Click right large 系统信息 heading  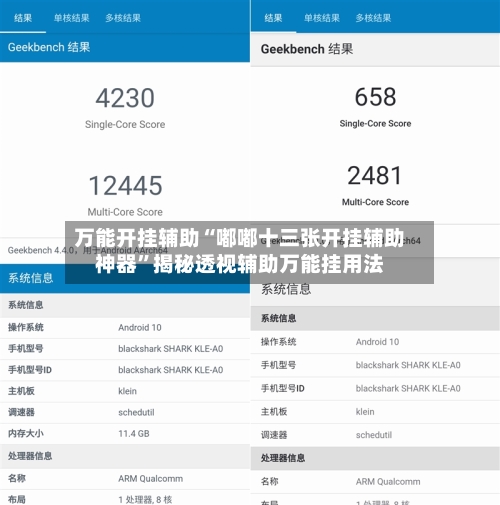(286, 289)
